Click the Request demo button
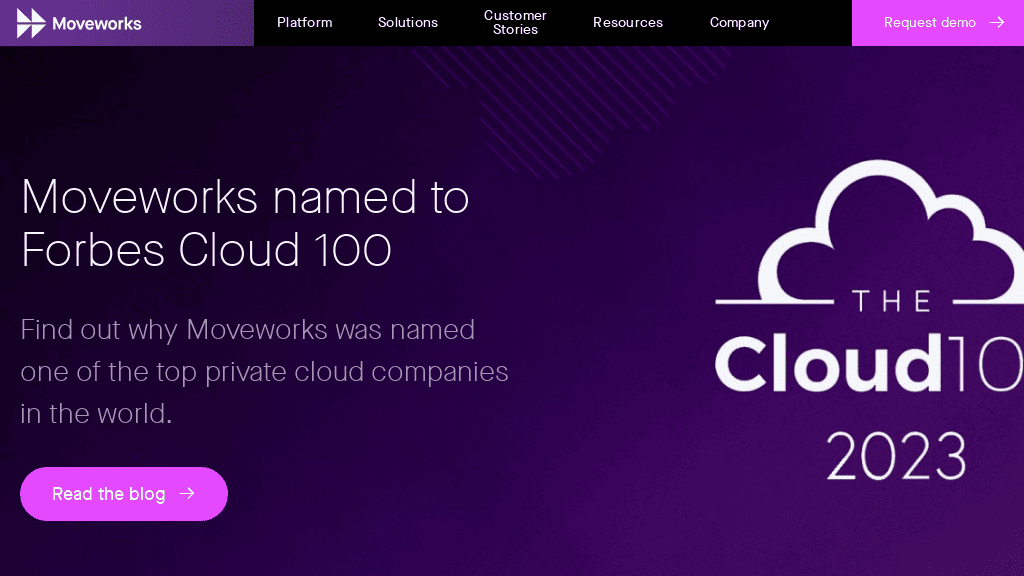1024x576 pixels. coord(930,22)
